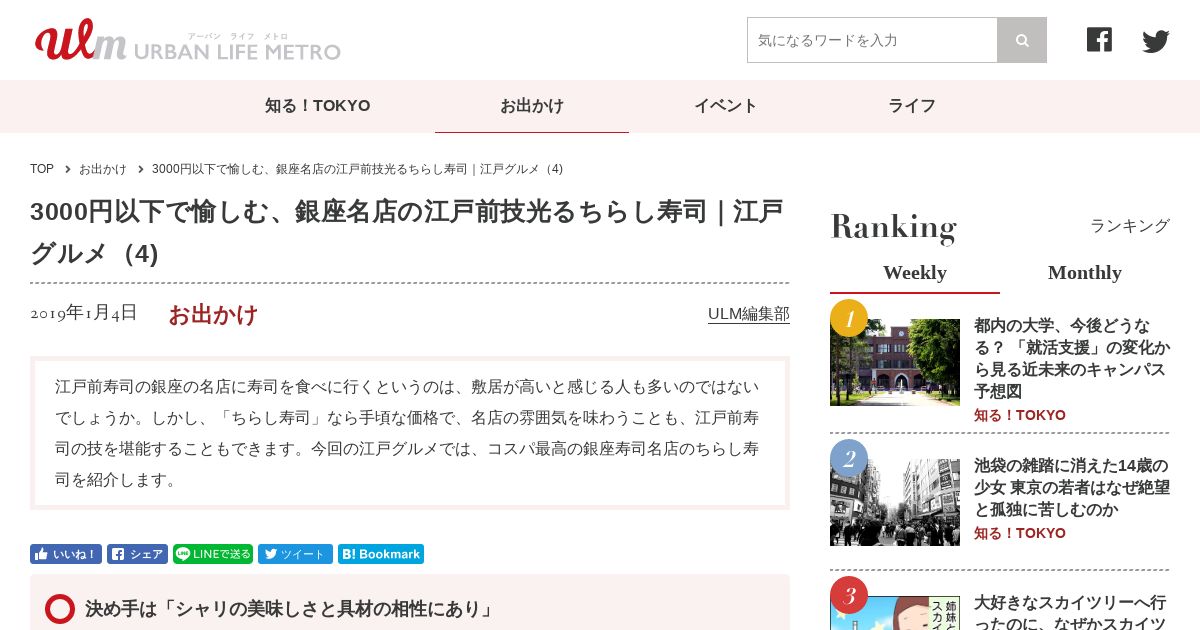Click the article summary paragraph 江戸前寿司の銀座の名店

[x=407, y=433]
